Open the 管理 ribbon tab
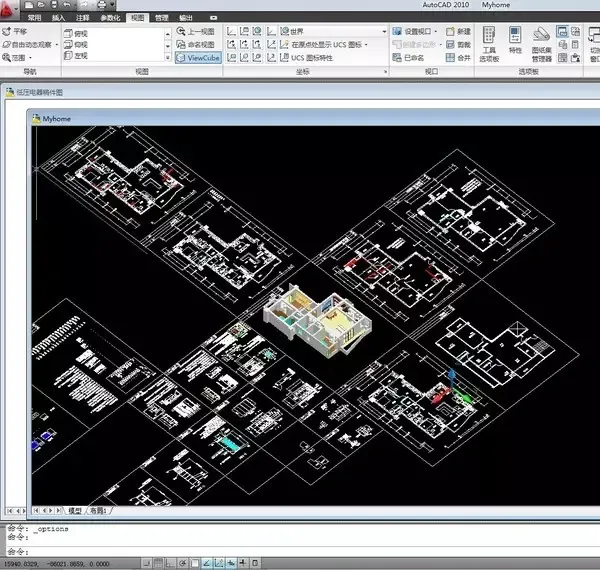Image resolution: width=600 pixels, height=570 pixels. click(x=162, y=18)
